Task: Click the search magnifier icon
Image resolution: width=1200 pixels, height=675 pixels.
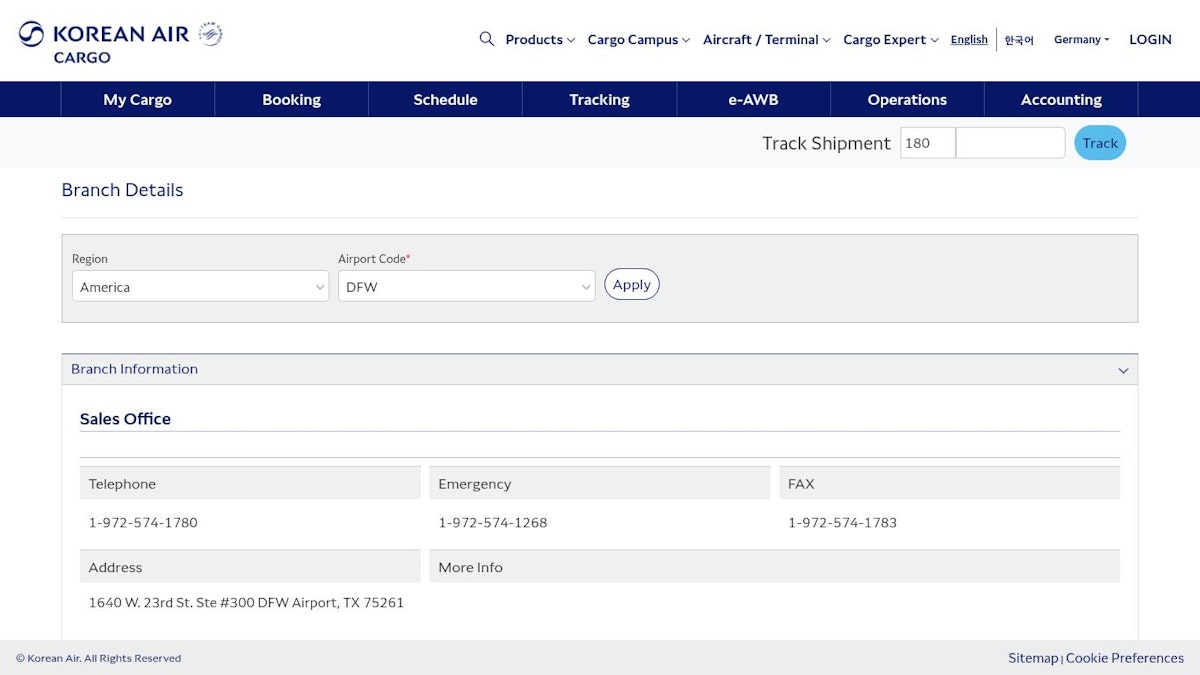Action: [487, 39]
